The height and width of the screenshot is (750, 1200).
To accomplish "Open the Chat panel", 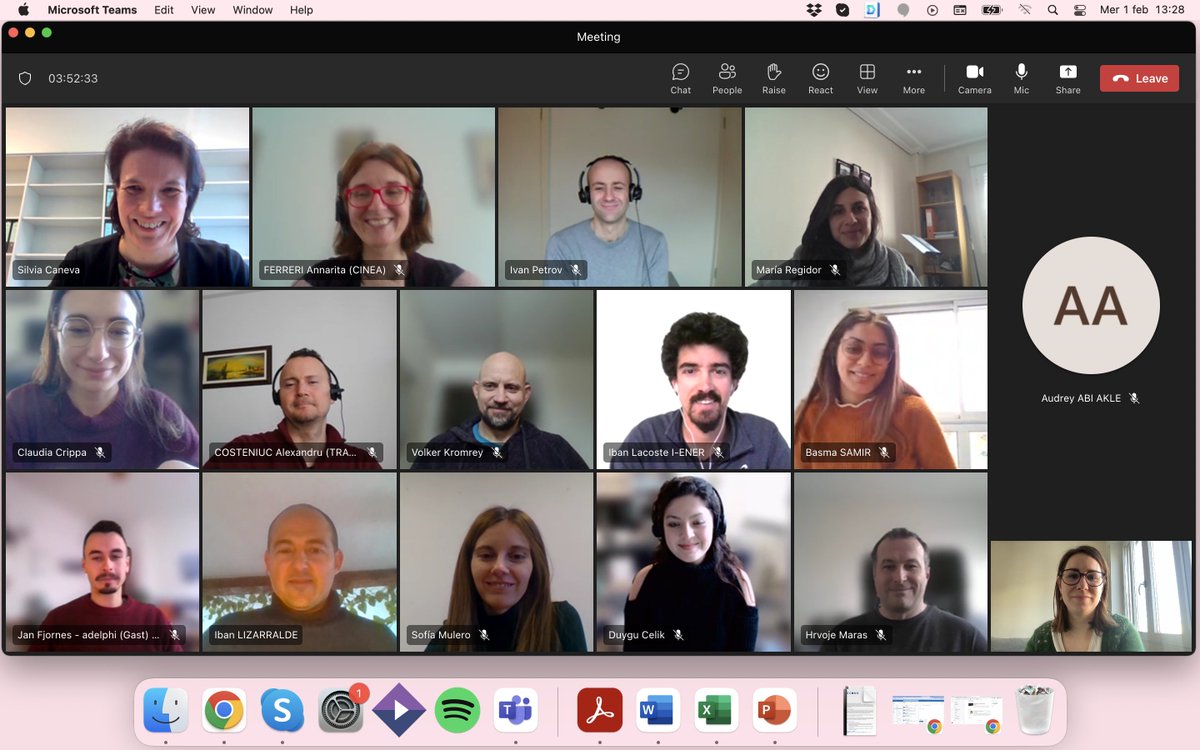I will [x=680, y=78].
